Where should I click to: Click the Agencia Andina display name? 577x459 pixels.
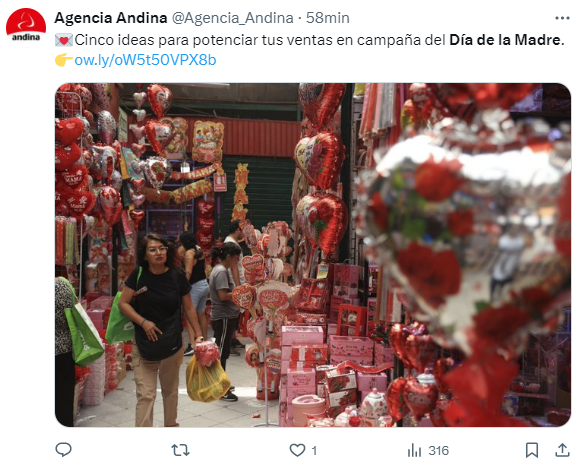point(110,18)
